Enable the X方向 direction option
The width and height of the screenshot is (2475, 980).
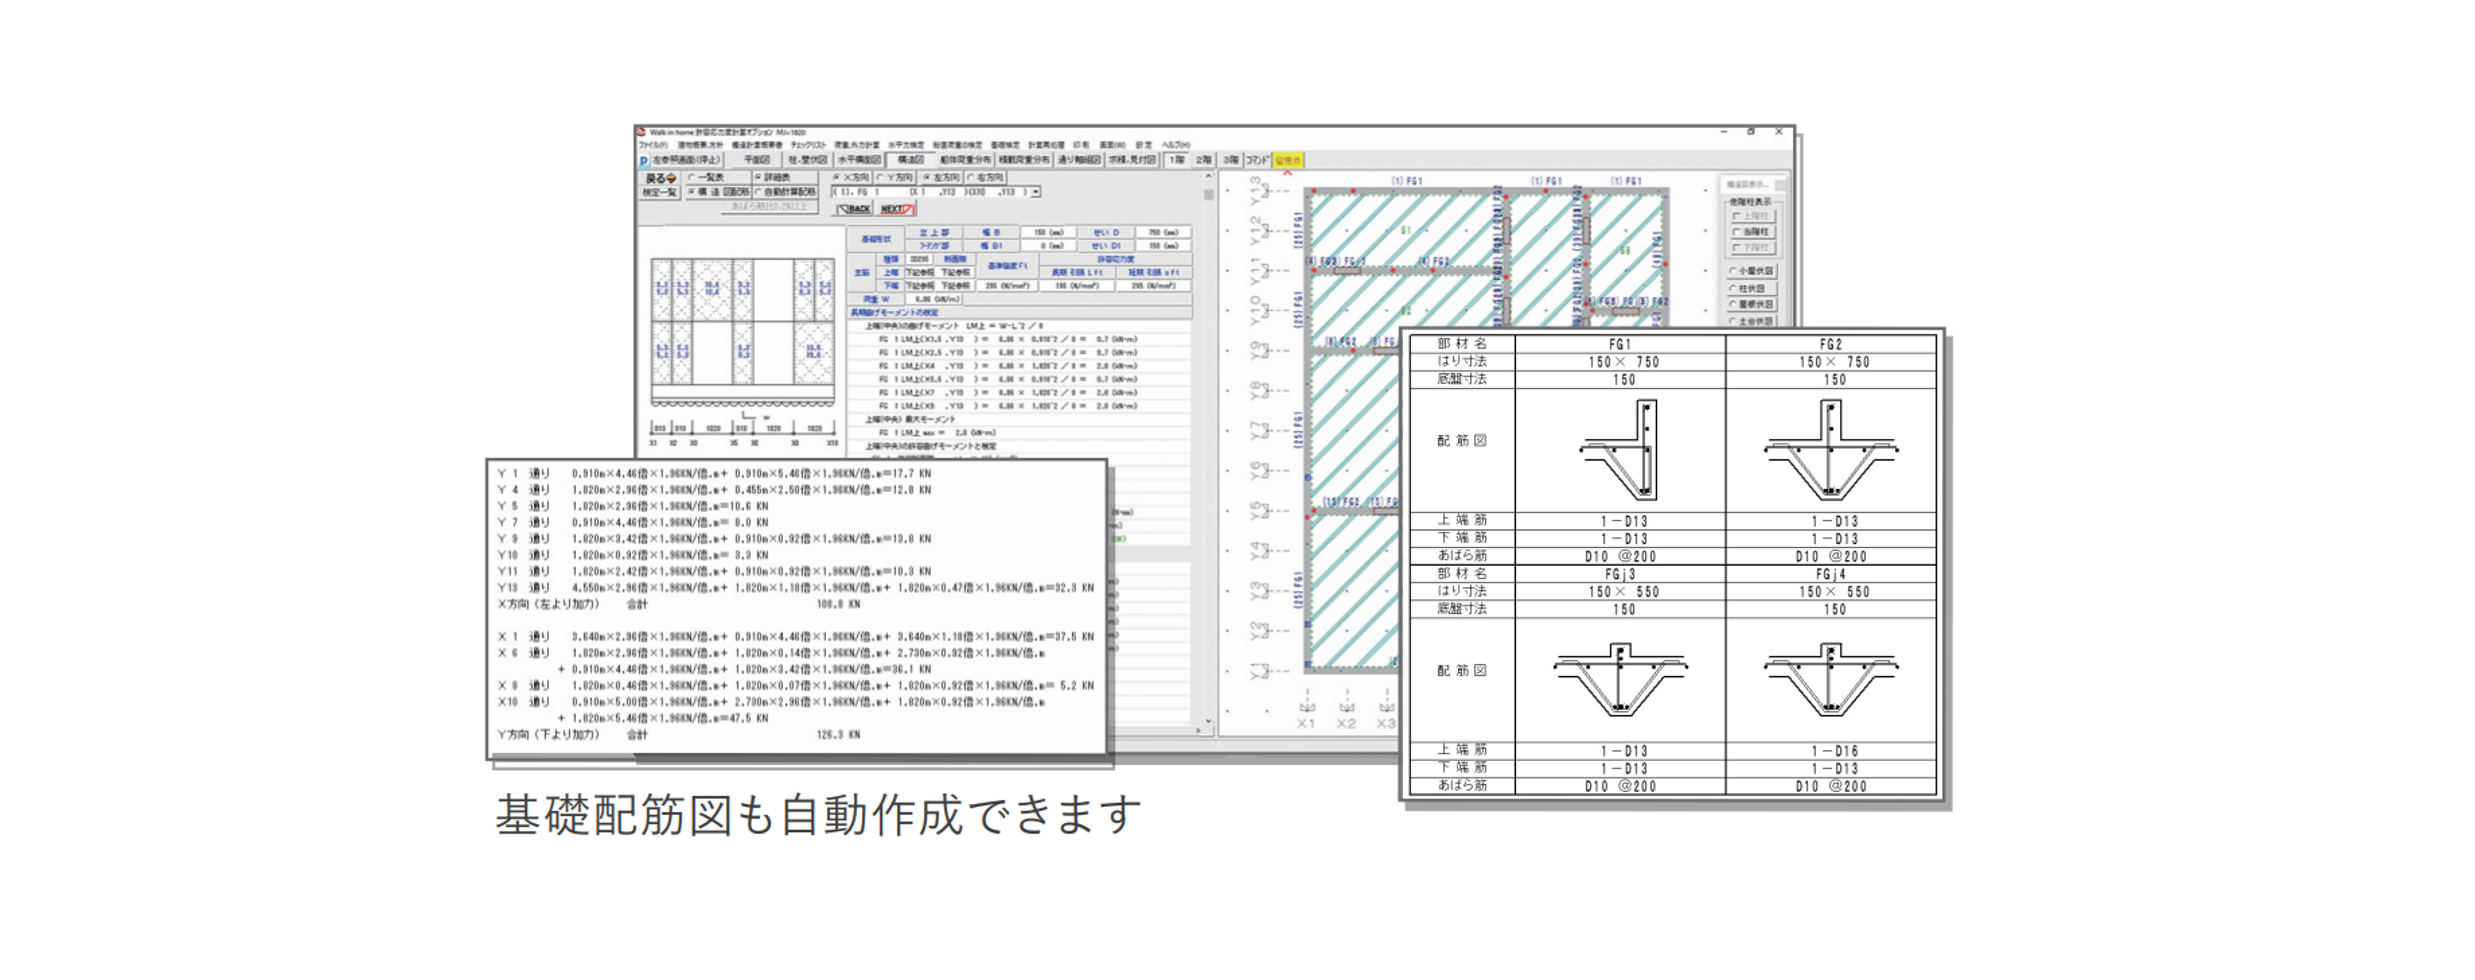point(837,178)
